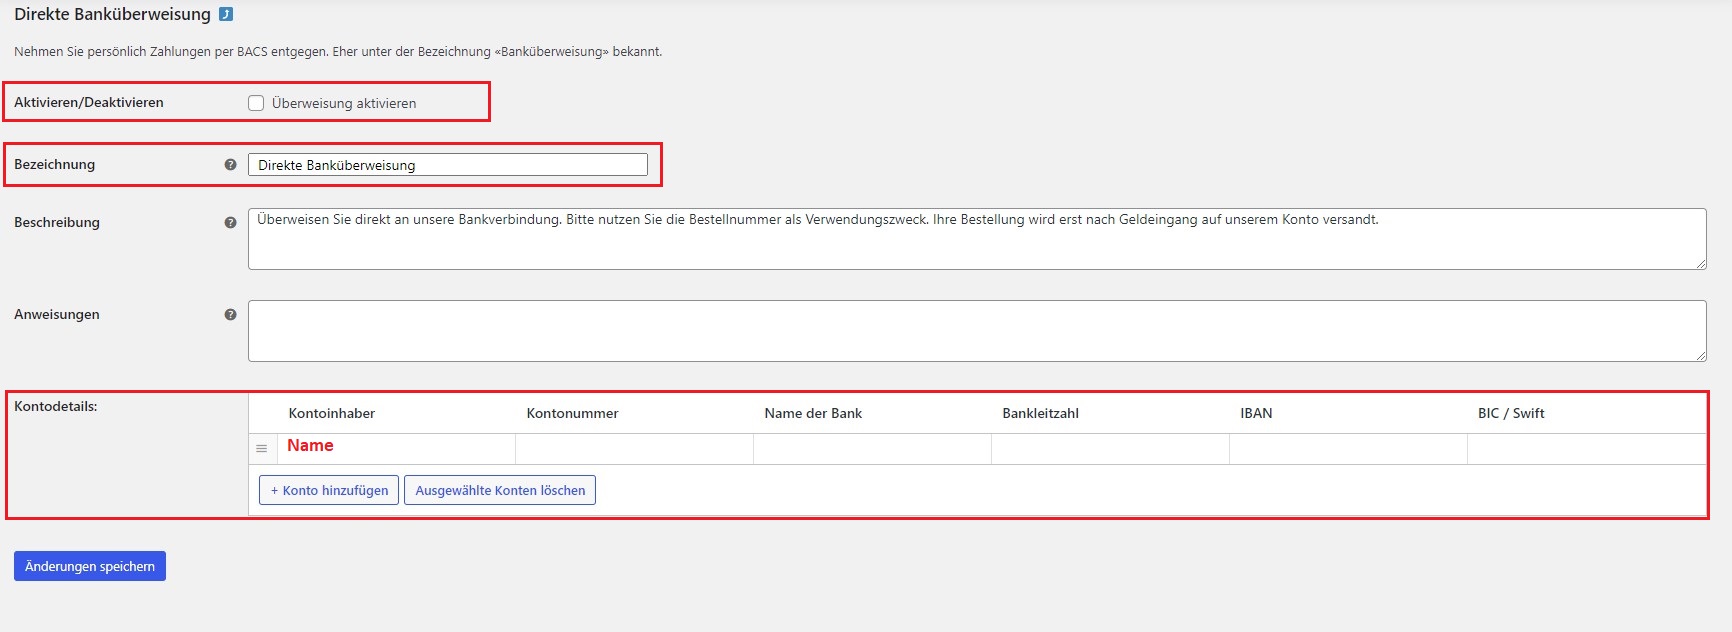1732x632 pixels.
Task: Click the back arrow icon beside Direkte Banküberweisung
Action: click(x=226, y=14)
